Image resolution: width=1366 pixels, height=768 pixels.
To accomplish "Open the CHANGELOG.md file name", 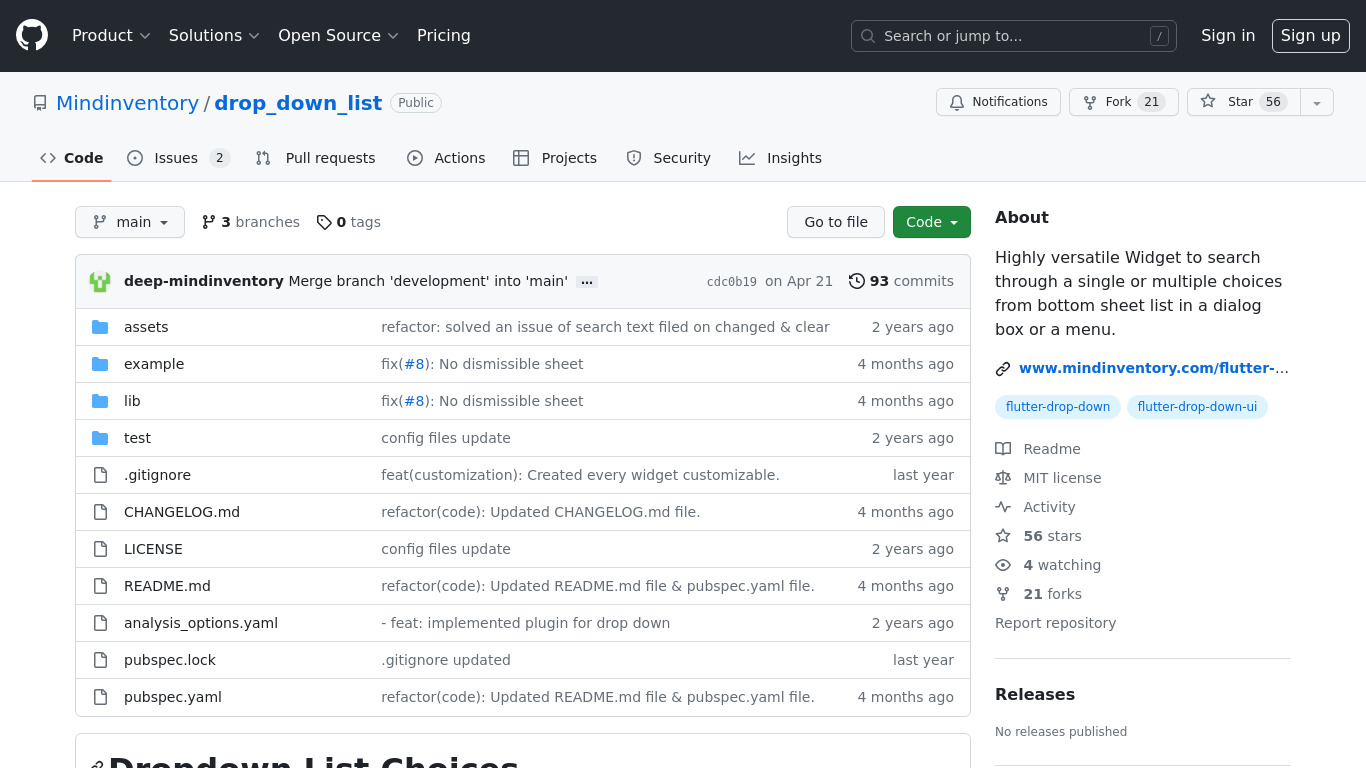I will (x=182, y=512).
